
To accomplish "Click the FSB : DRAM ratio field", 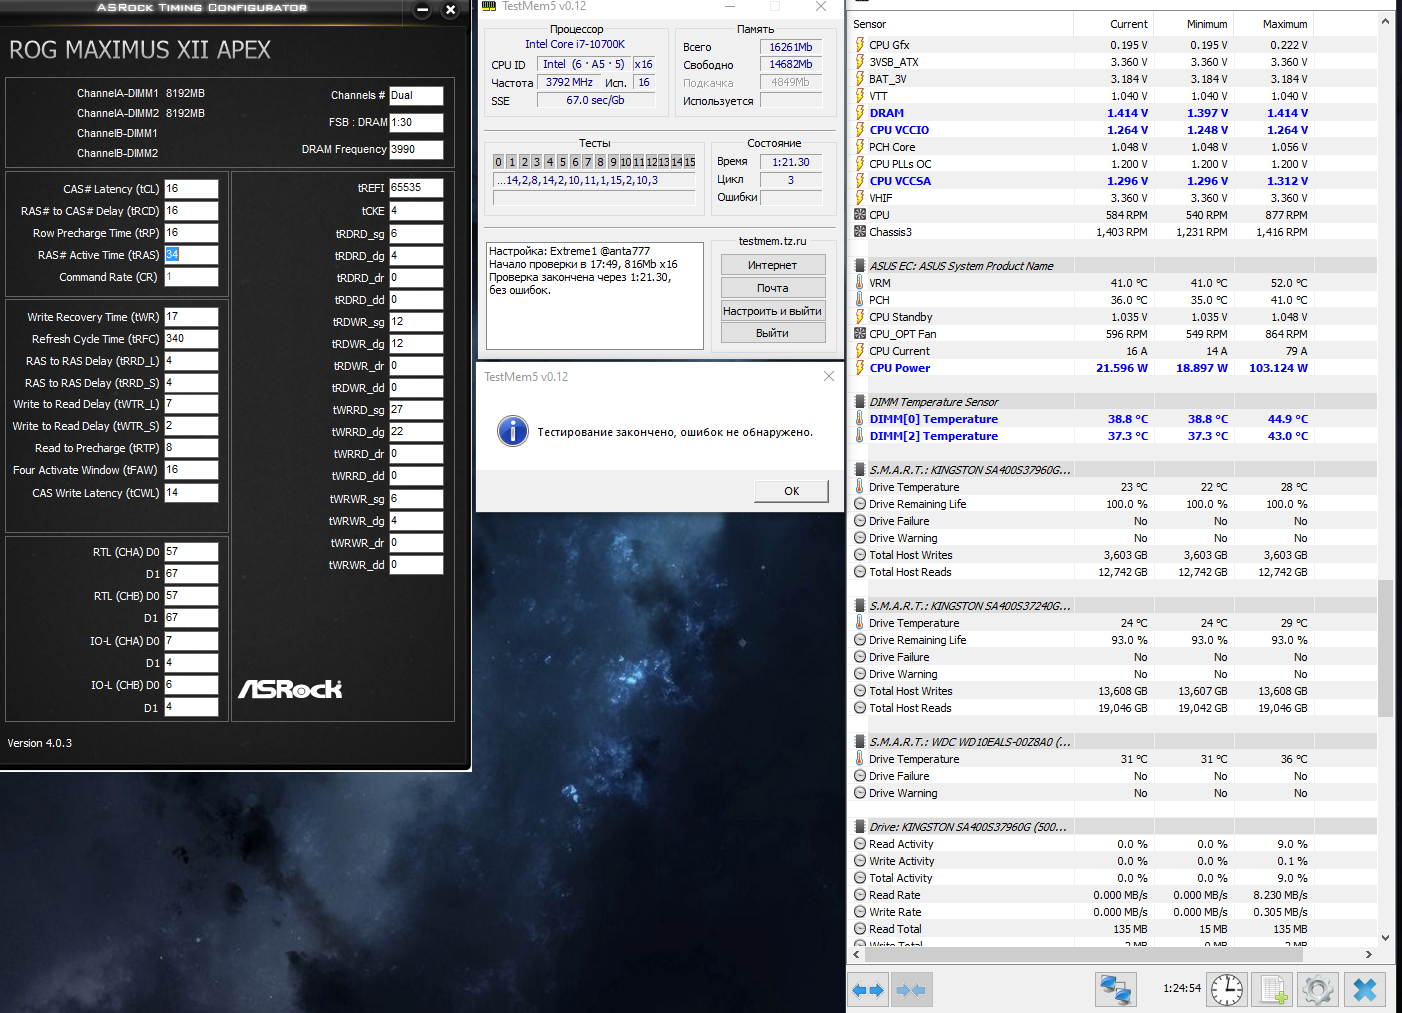I will (416, 122).
